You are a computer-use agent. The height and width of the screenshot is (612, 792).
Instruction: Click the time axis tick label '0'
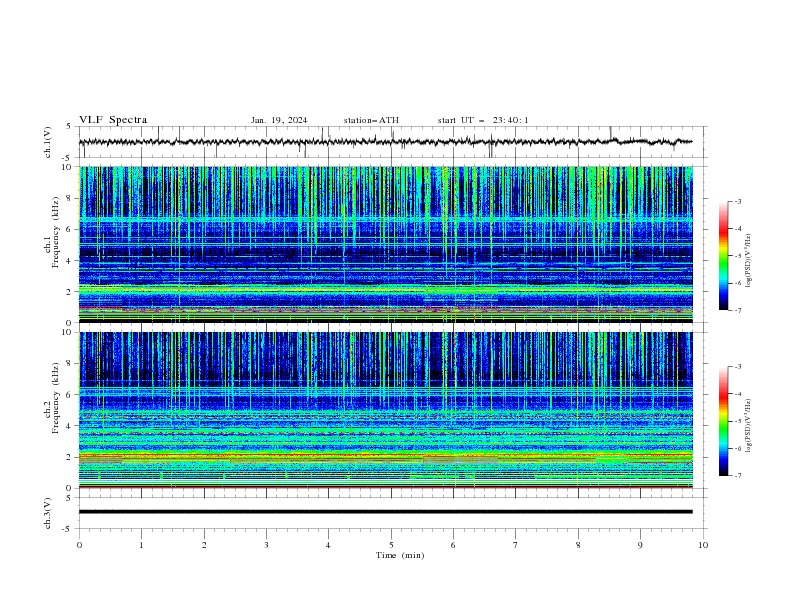79,545
